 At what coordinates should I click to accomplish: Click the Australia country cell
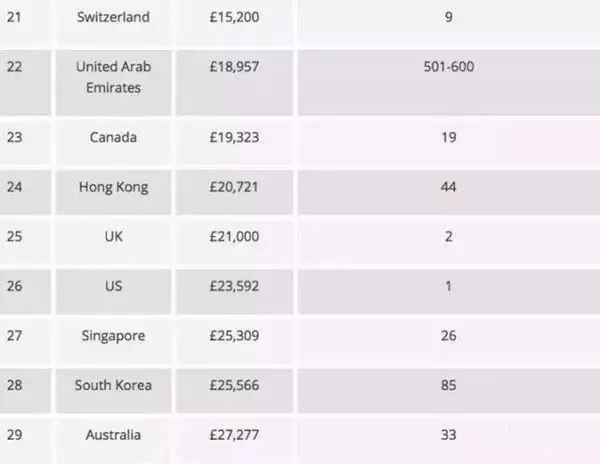[112, 435]
